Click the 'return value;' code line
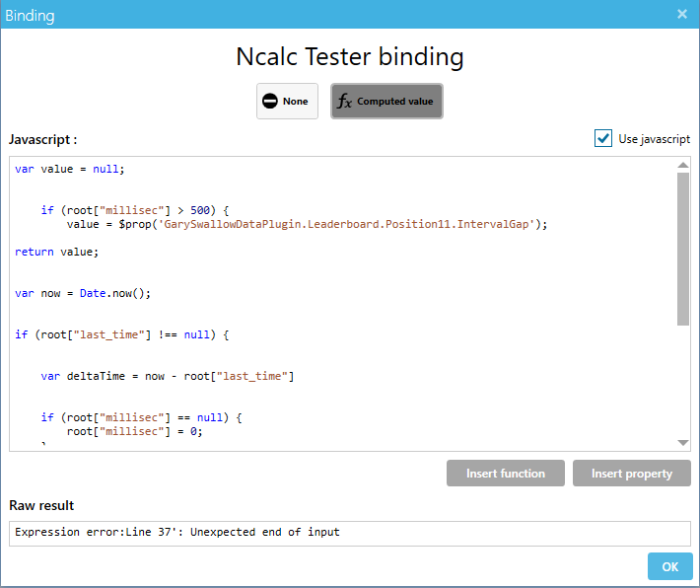This screenshot has width=700, height=588. (x=57, y=252)
